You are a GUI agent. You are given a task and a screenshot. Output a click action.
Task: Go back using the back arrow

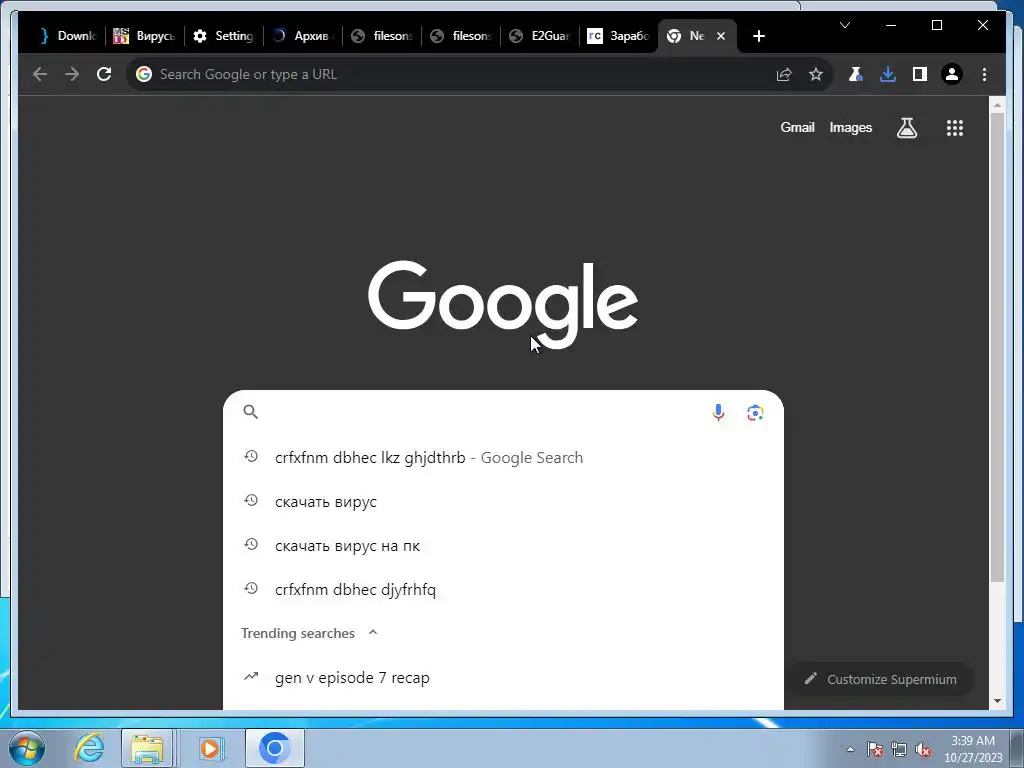pyautogui.click(x=40, y=74)
